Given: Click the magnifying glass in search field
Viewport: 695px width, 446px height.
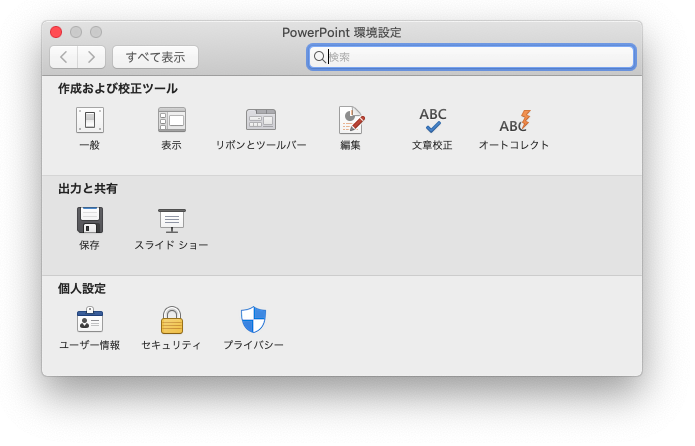Looking at the screenshot, I should pos(319,57).
